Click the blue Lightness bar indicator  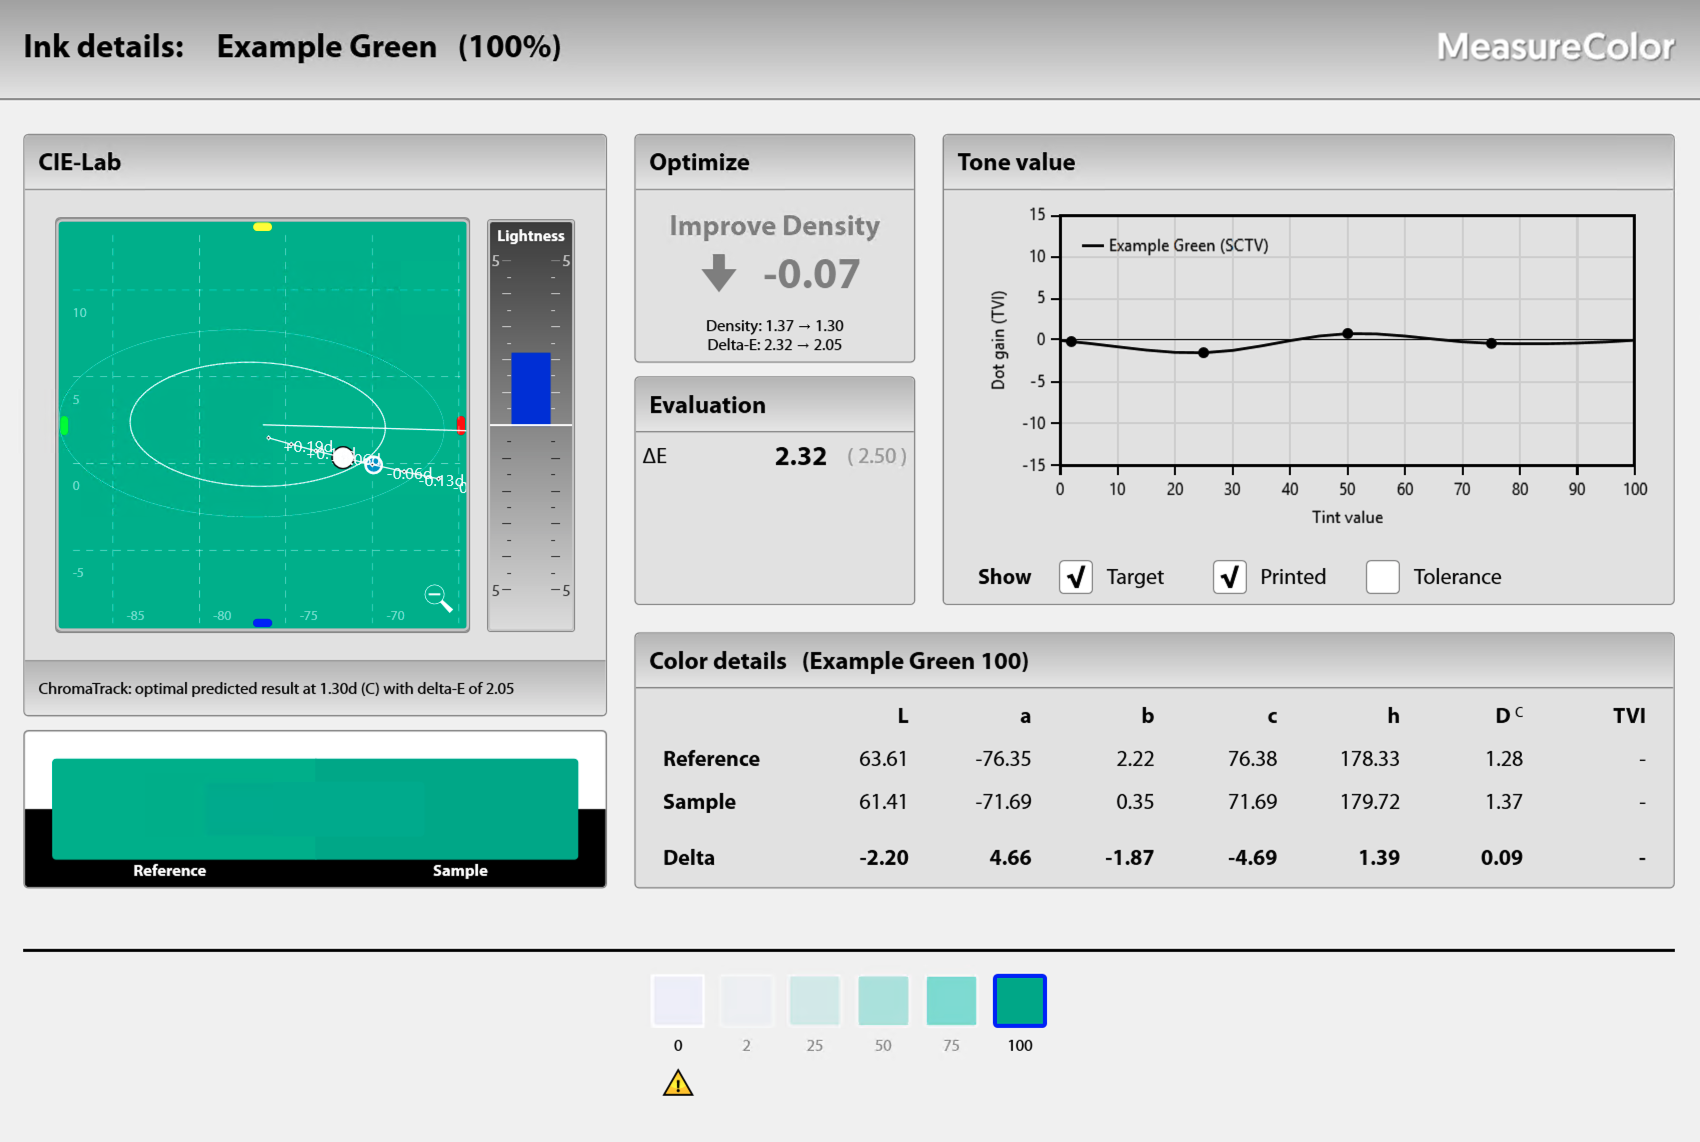(531, 388)
